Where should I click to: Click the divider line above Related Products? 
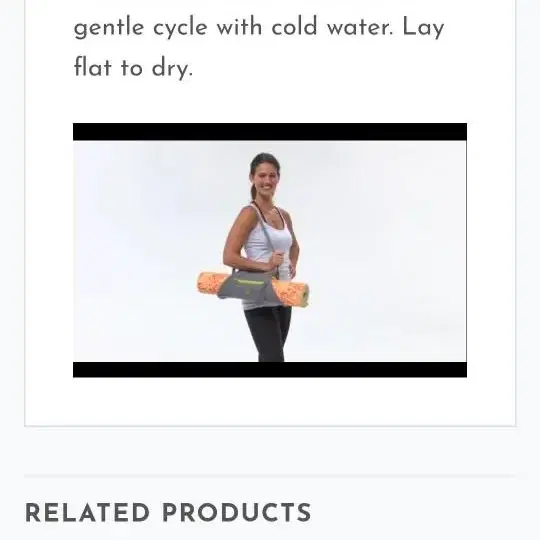pyautogui.click(x=270, y=476)
